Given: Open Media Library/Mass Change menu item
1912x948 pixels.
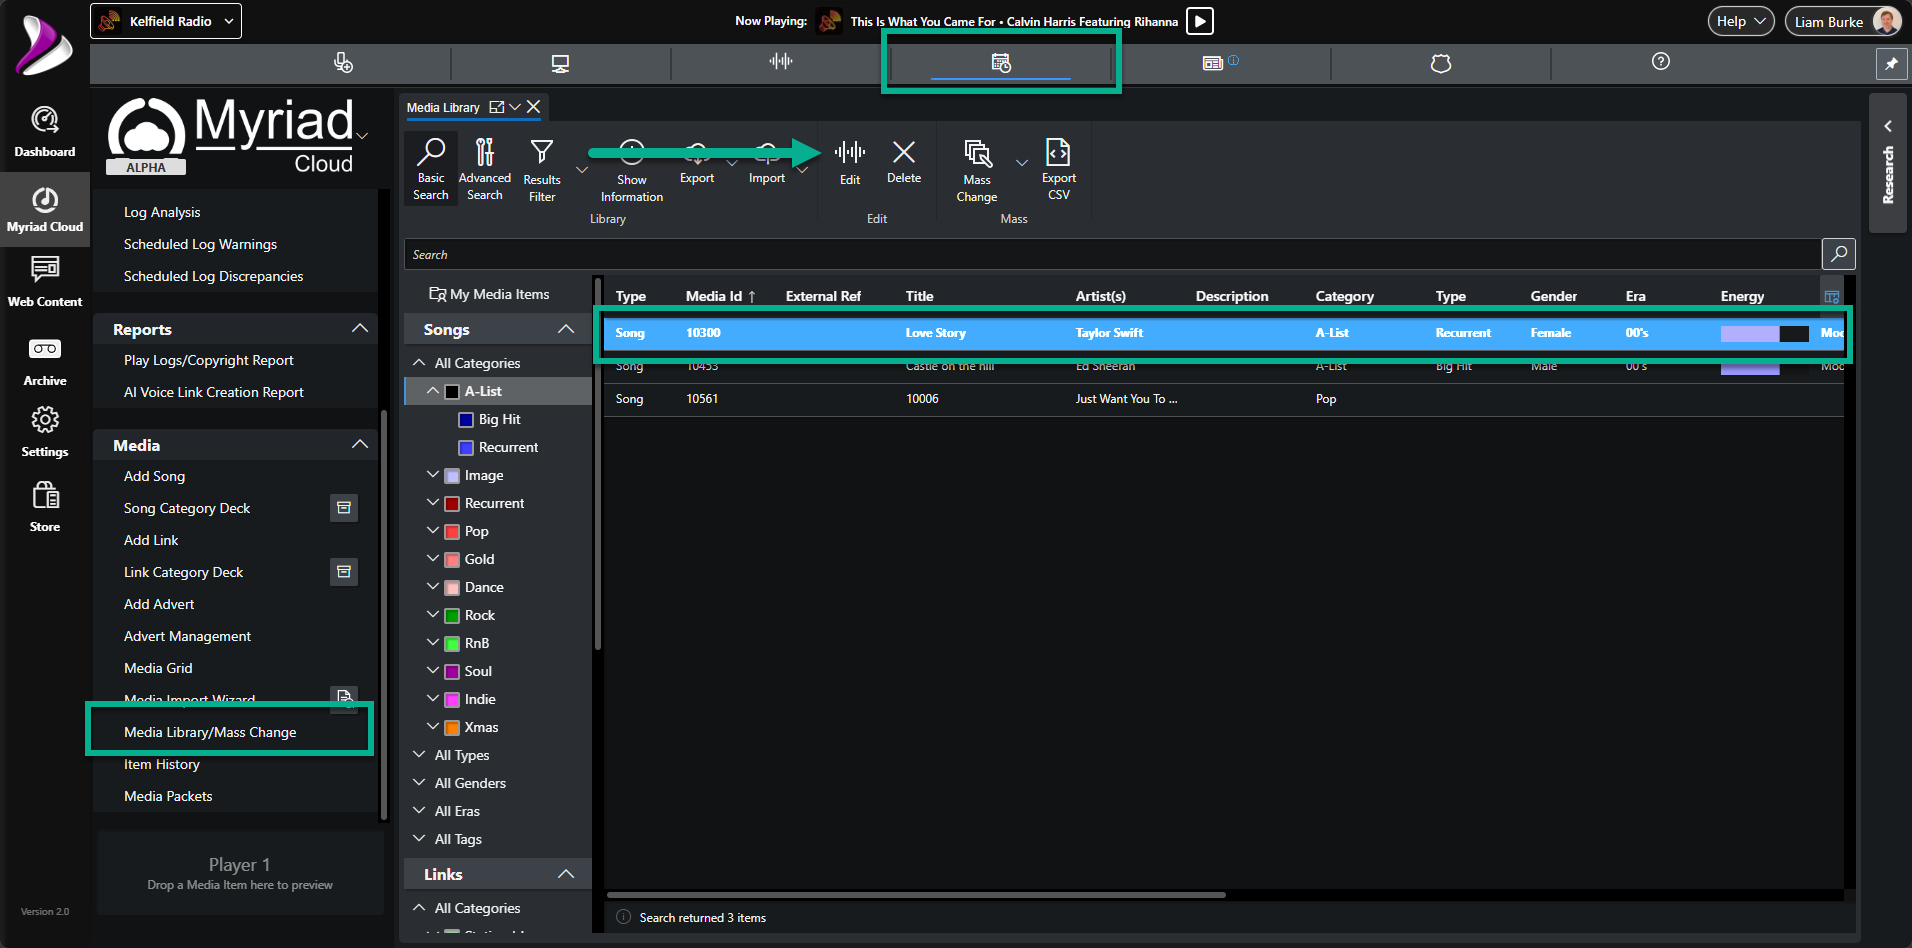Looking at the screenshot, I should pos(210,732).
